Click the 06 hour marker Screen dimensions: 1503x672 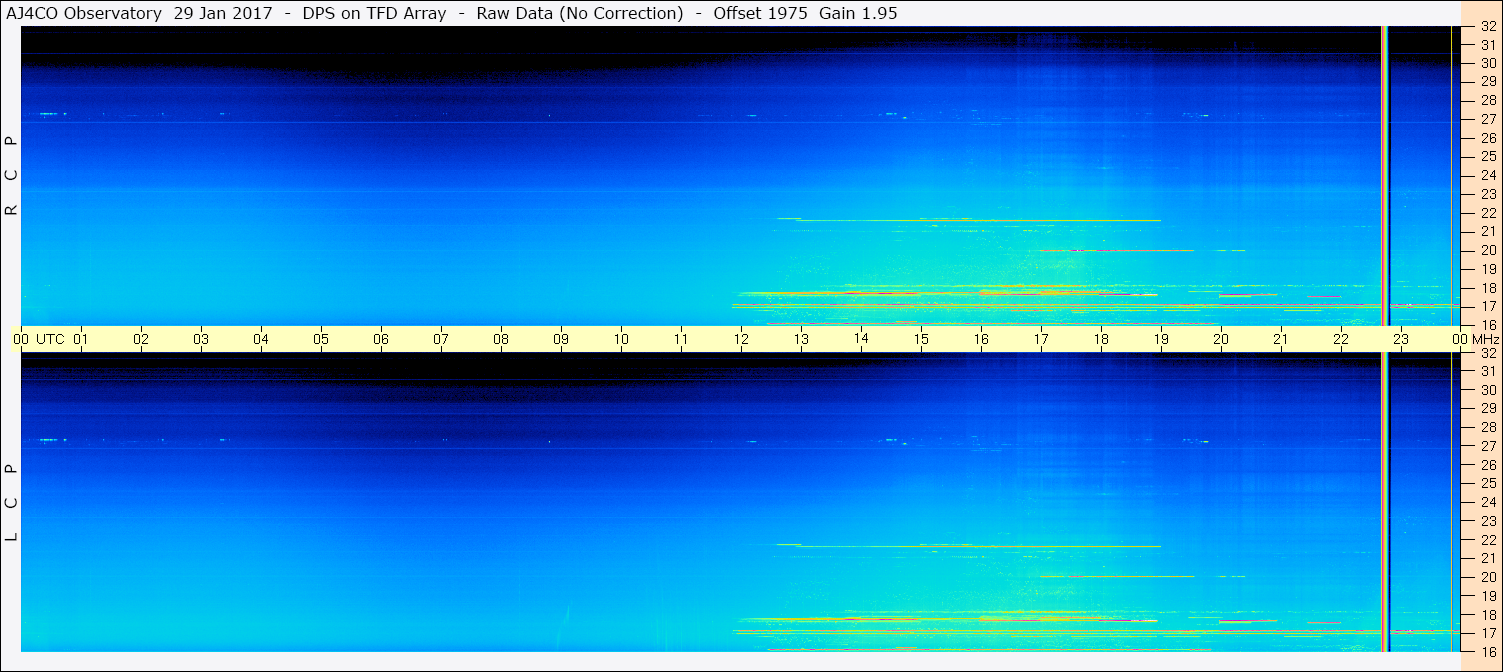coord(381,339)
